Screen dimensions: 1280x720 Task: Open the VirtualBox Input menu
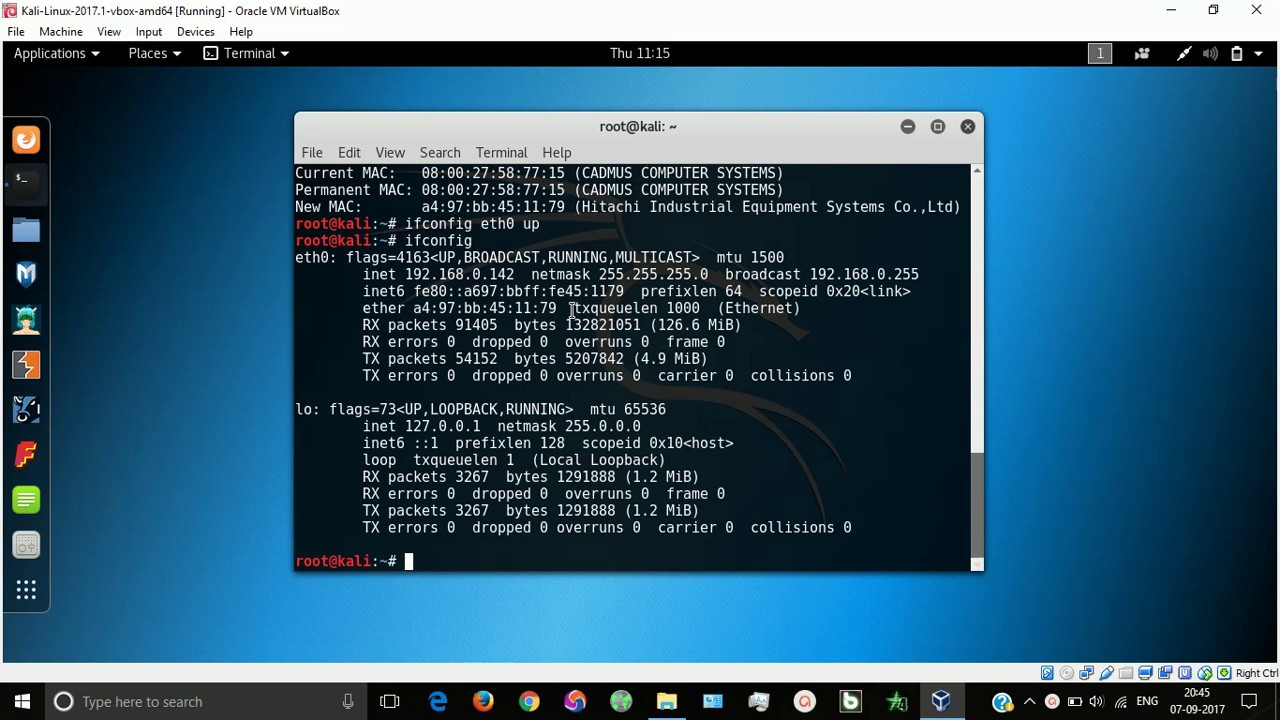149,31
